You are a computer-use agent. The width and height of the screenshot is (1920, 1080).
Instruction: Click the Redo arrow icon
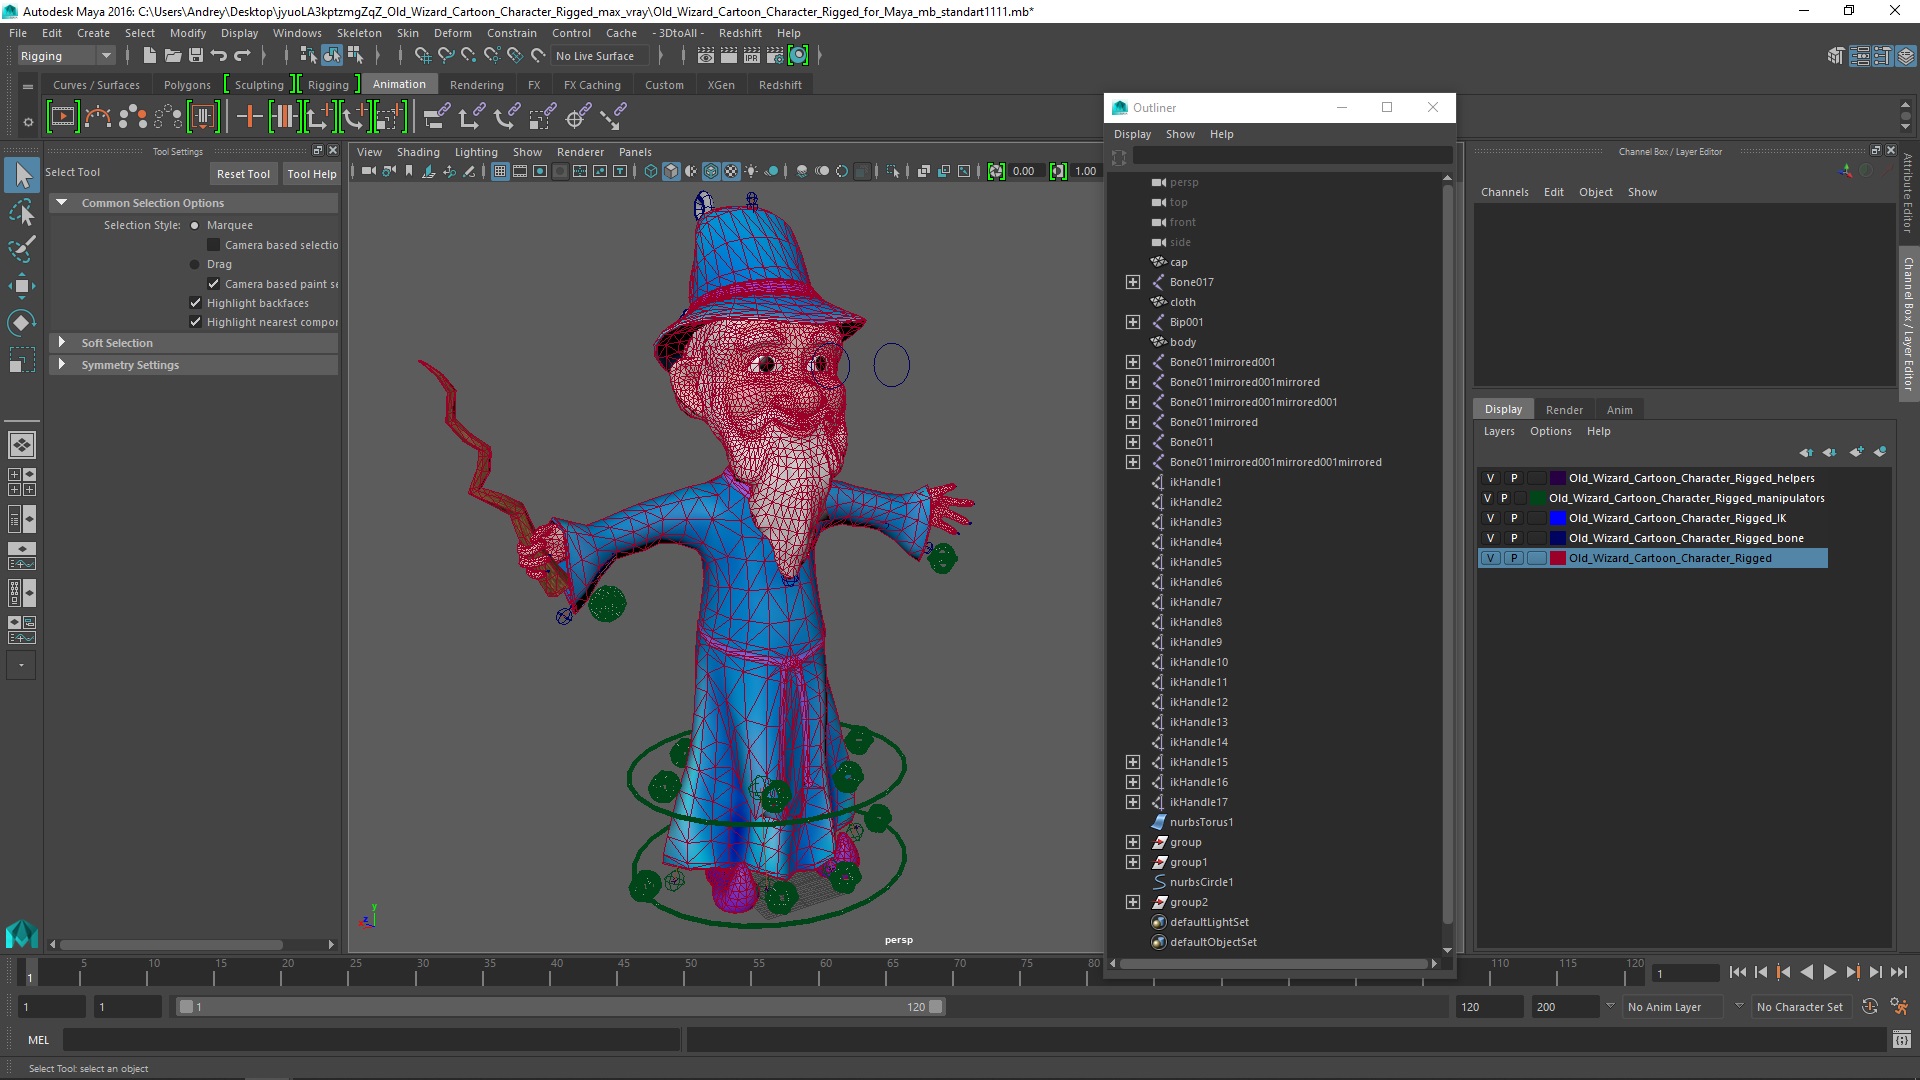(242, 56)
